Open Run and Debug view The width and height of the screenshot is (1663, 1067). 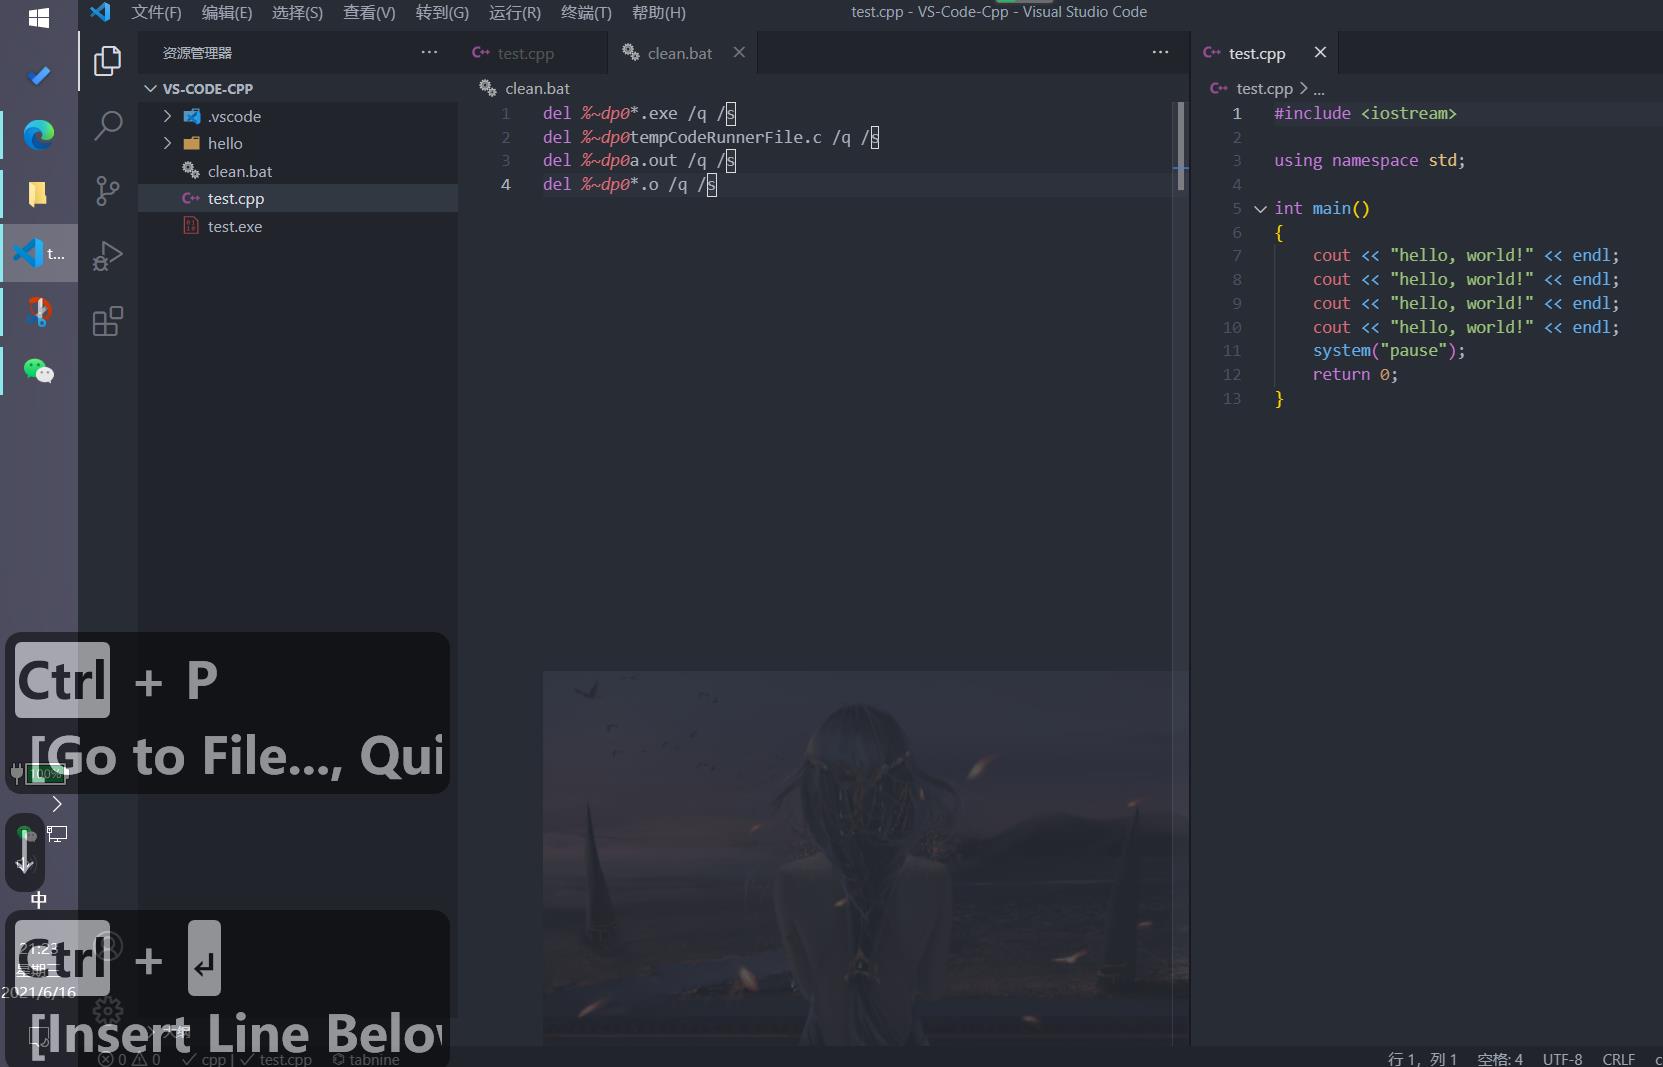107,256
